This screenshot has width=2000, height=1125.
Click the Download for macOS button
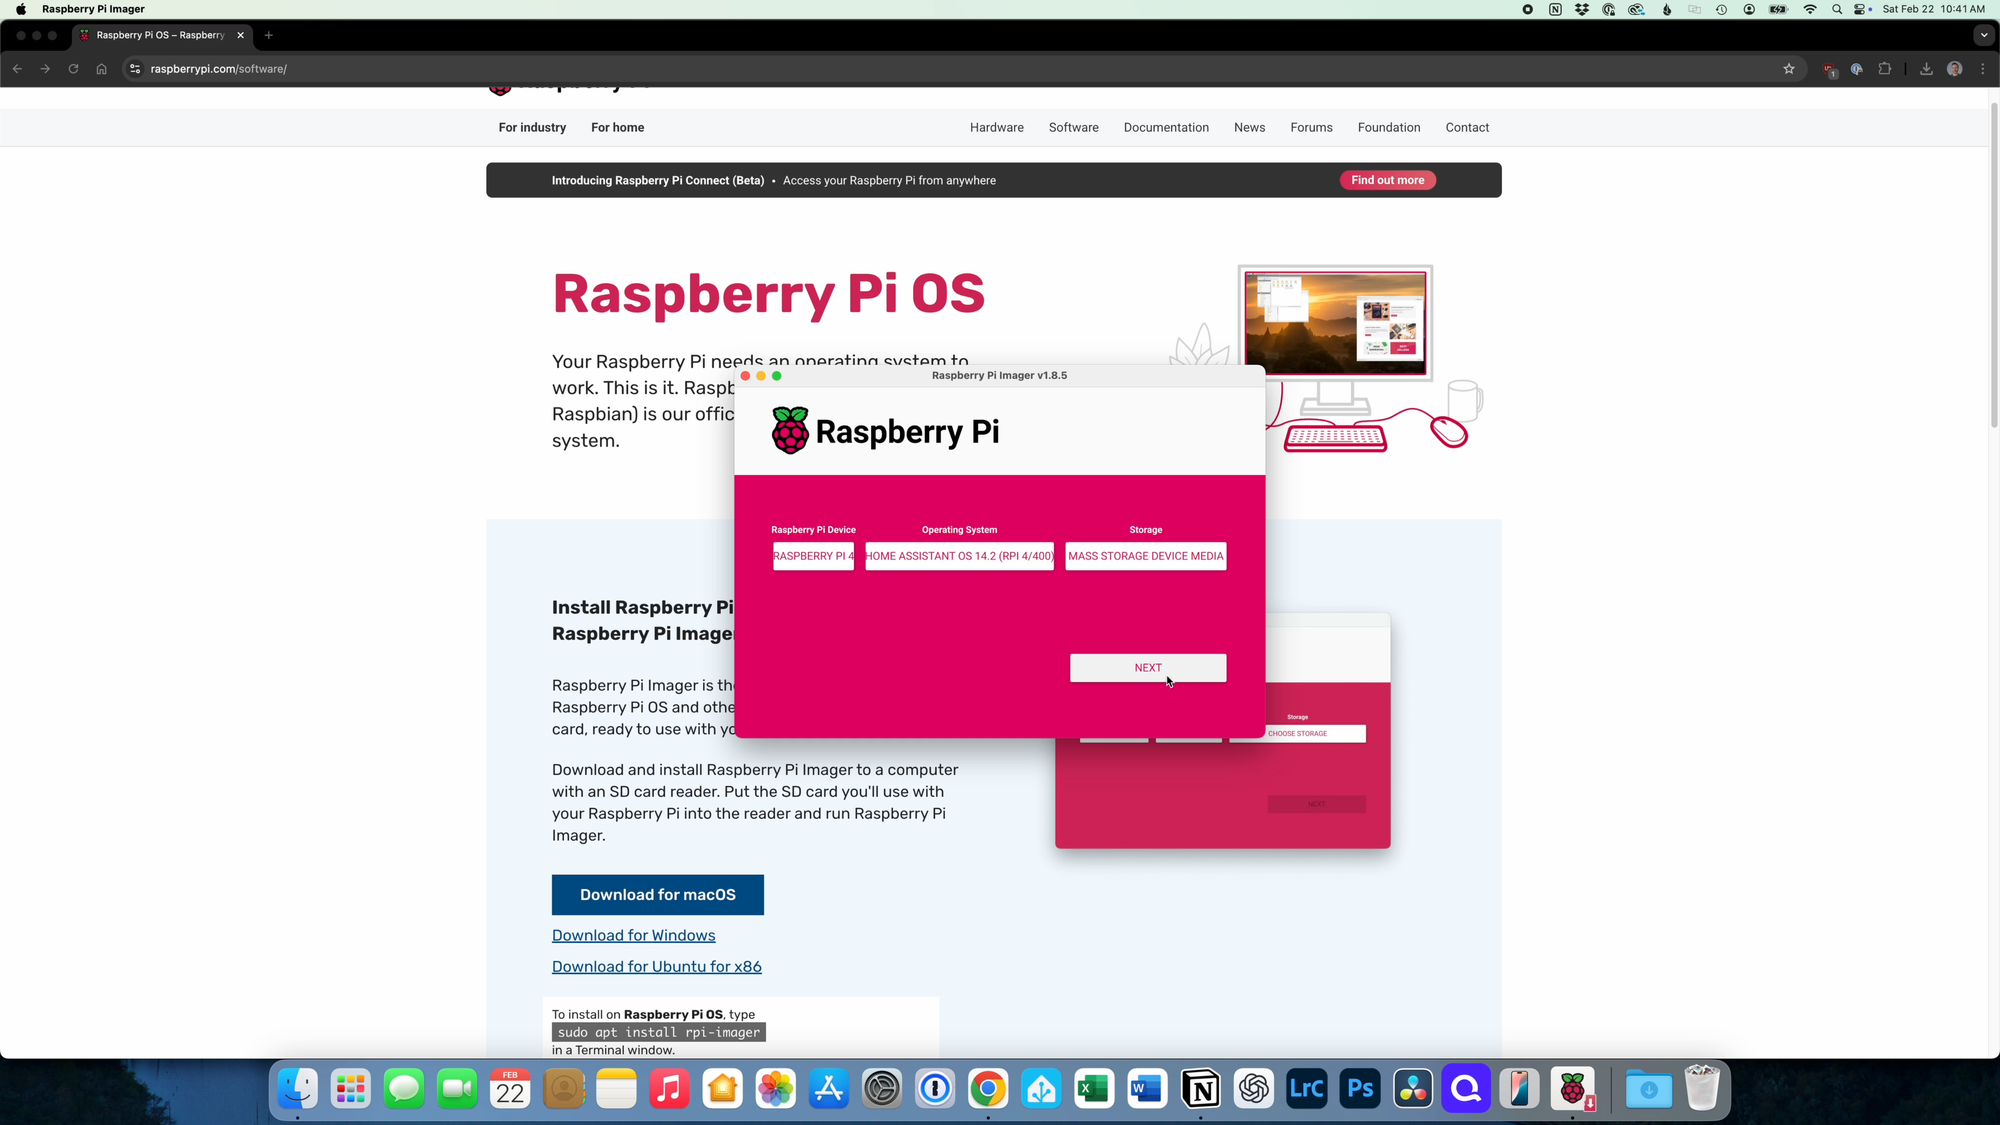coord(658,895)
